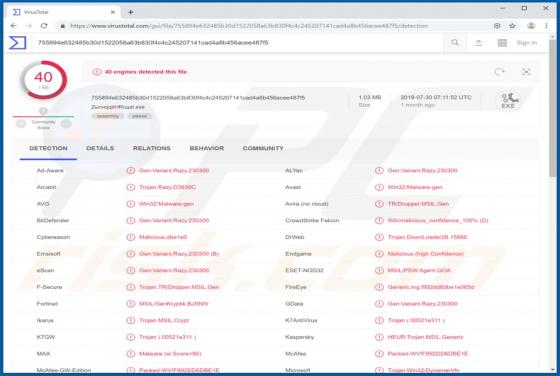Click the peexe tag
Viewport: 560px width, 376px height.
pyautogui.click(x=140, y=116)
